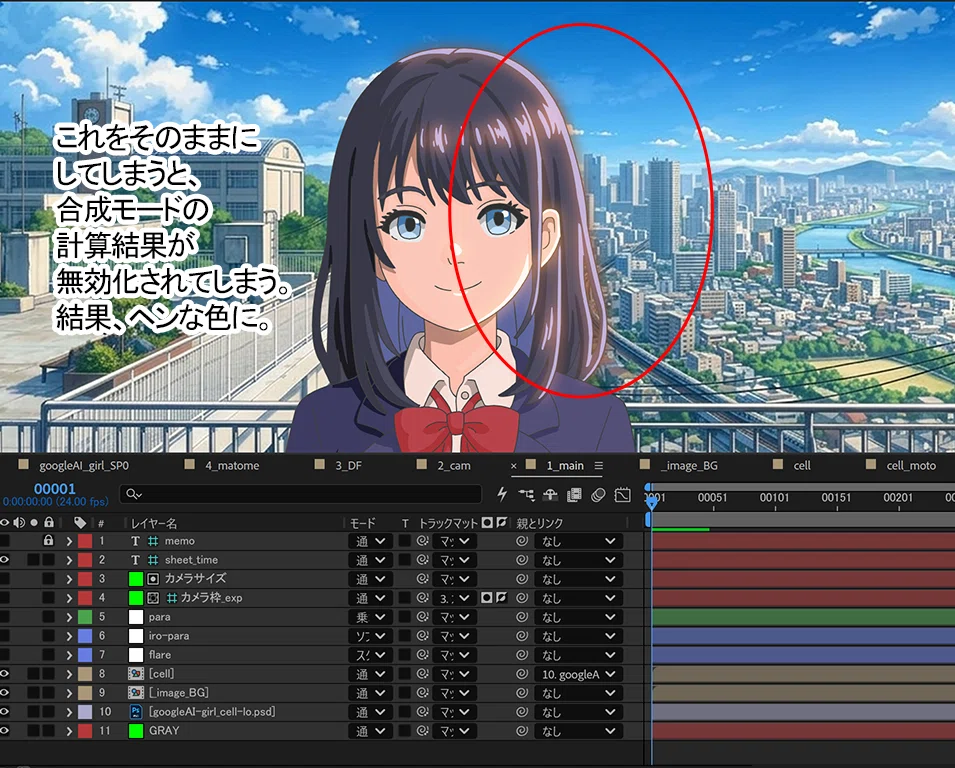
Task: Click the magnifier icon in the layer search
Action: 133,494
